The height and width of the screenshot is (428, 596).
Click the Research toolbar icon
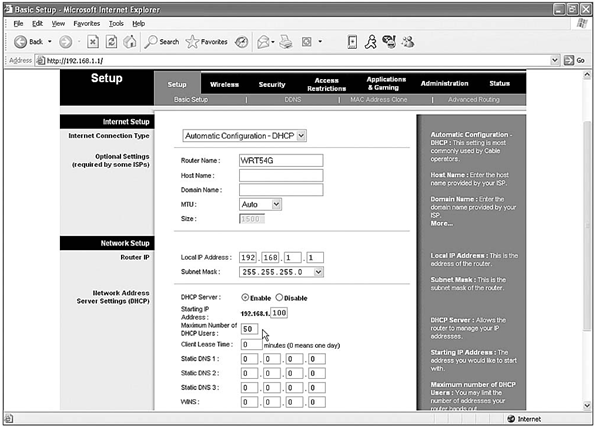(371, 42)
